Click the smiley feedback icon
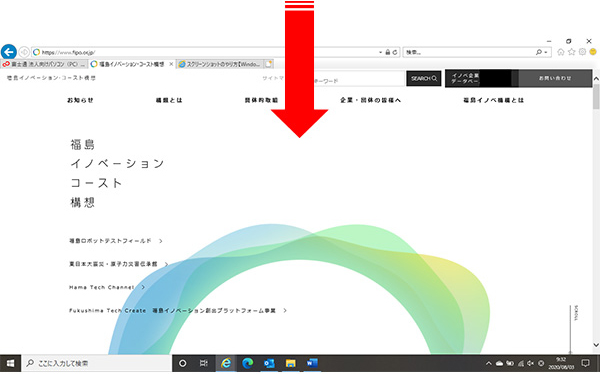 tap(593, 52)
